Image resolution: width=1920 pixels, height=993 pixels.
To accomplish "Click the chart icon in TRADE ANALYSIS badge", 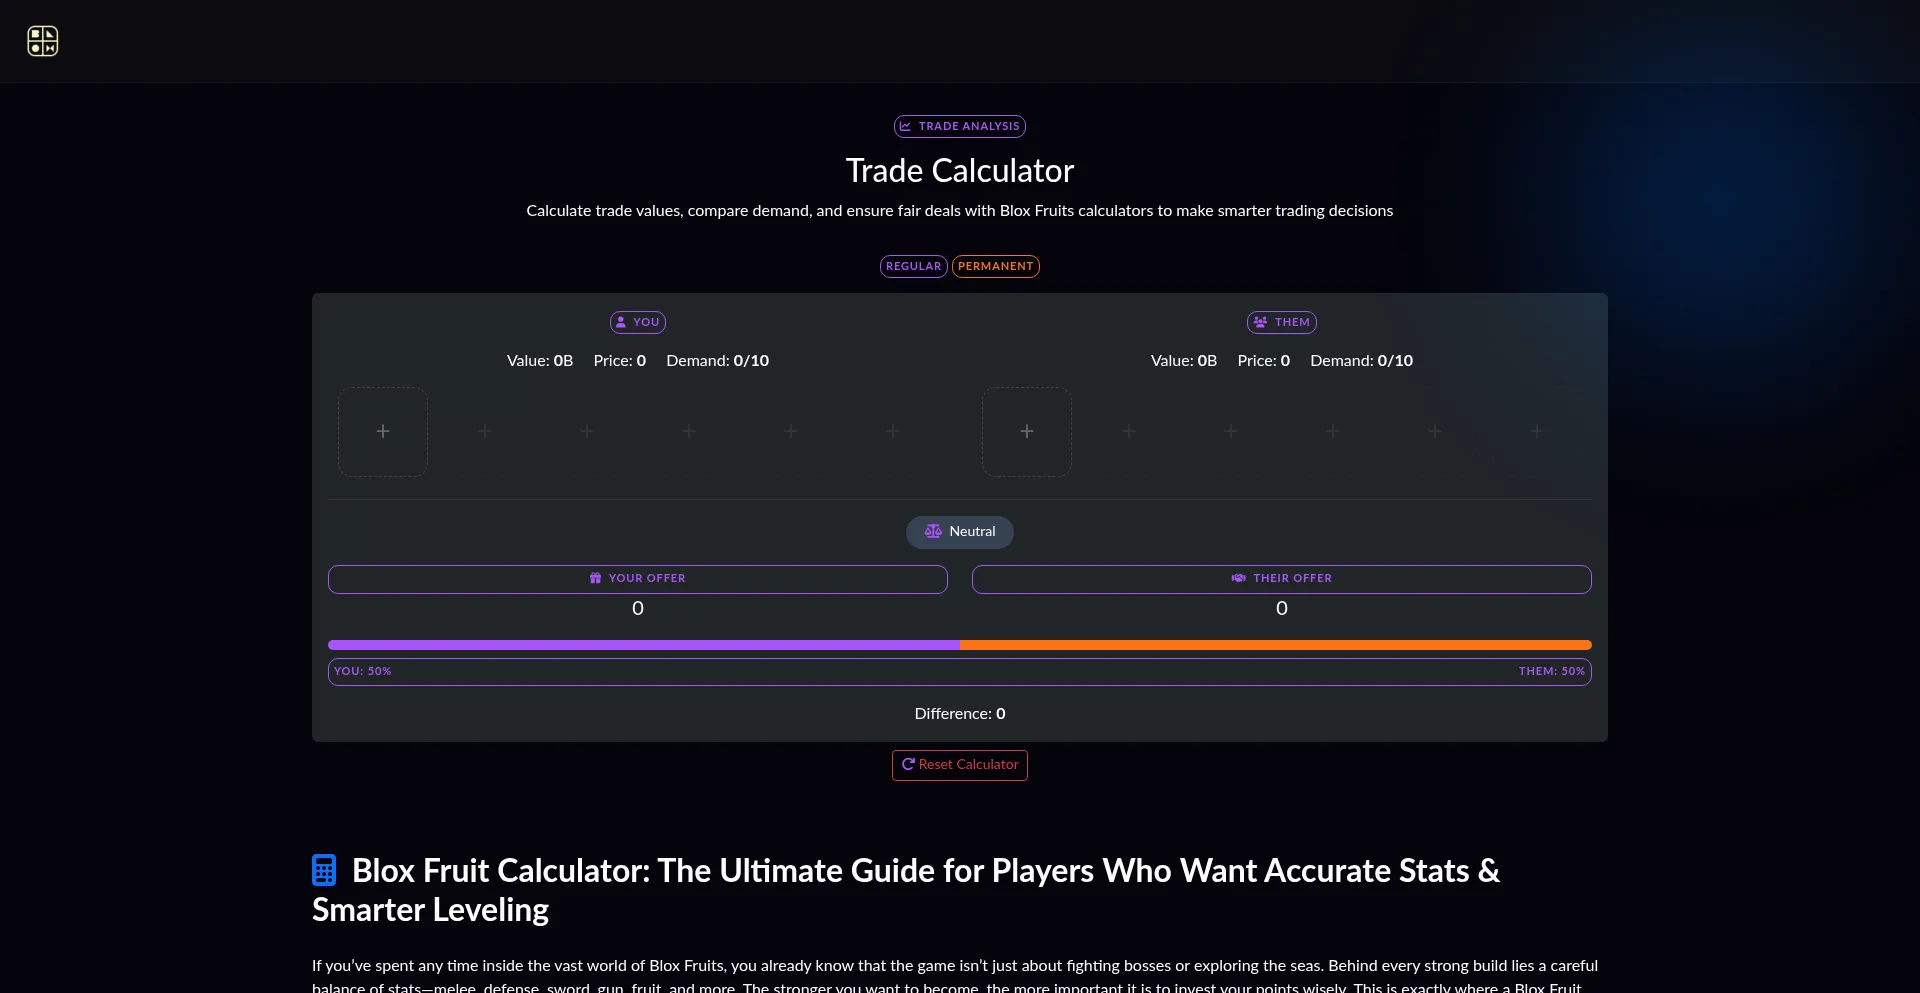I will (905, 127).
